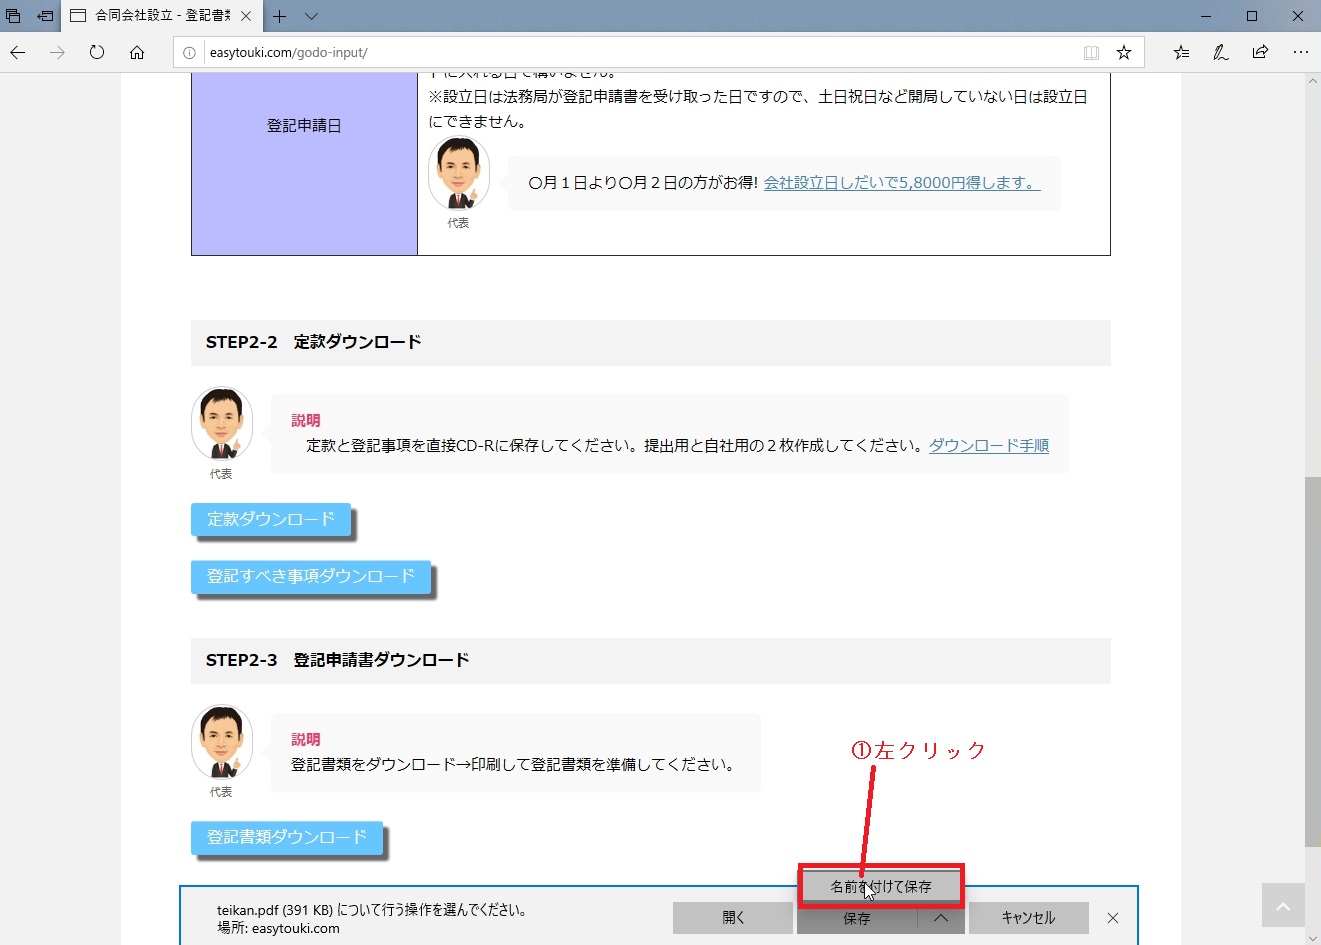
Task: Open the Settings and more ellipsis menu
Action: [1300, 52]
